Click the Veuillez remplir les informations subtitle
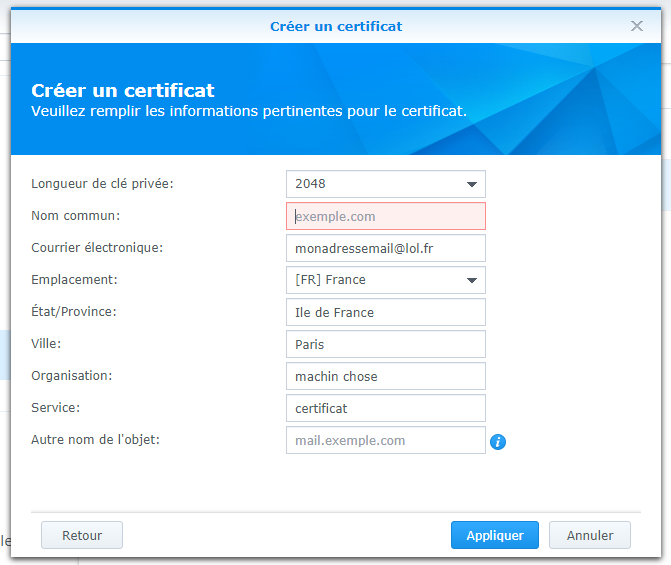The width and height of the screenshot is (671, 565). 248,111
